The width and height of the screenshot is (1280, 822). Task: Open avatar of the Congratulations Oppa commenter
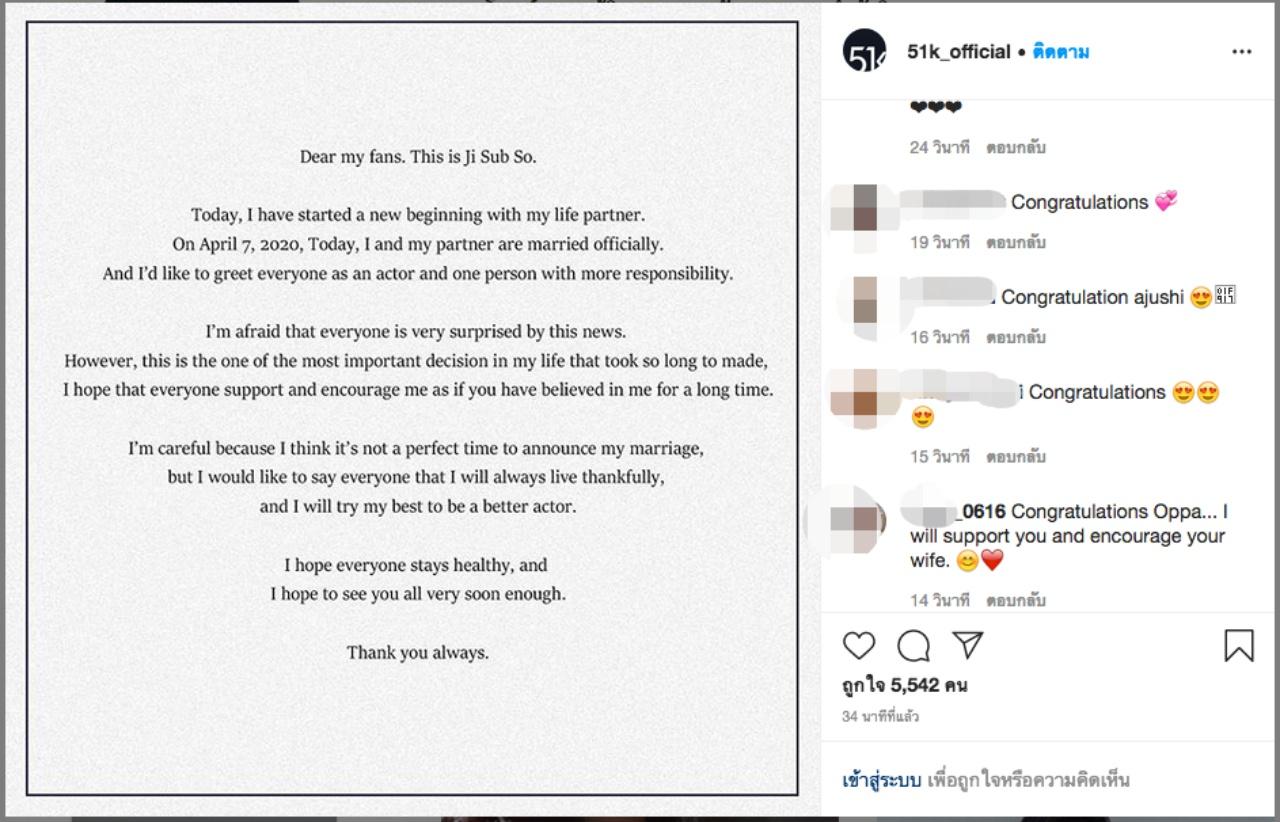pos(859,521)
